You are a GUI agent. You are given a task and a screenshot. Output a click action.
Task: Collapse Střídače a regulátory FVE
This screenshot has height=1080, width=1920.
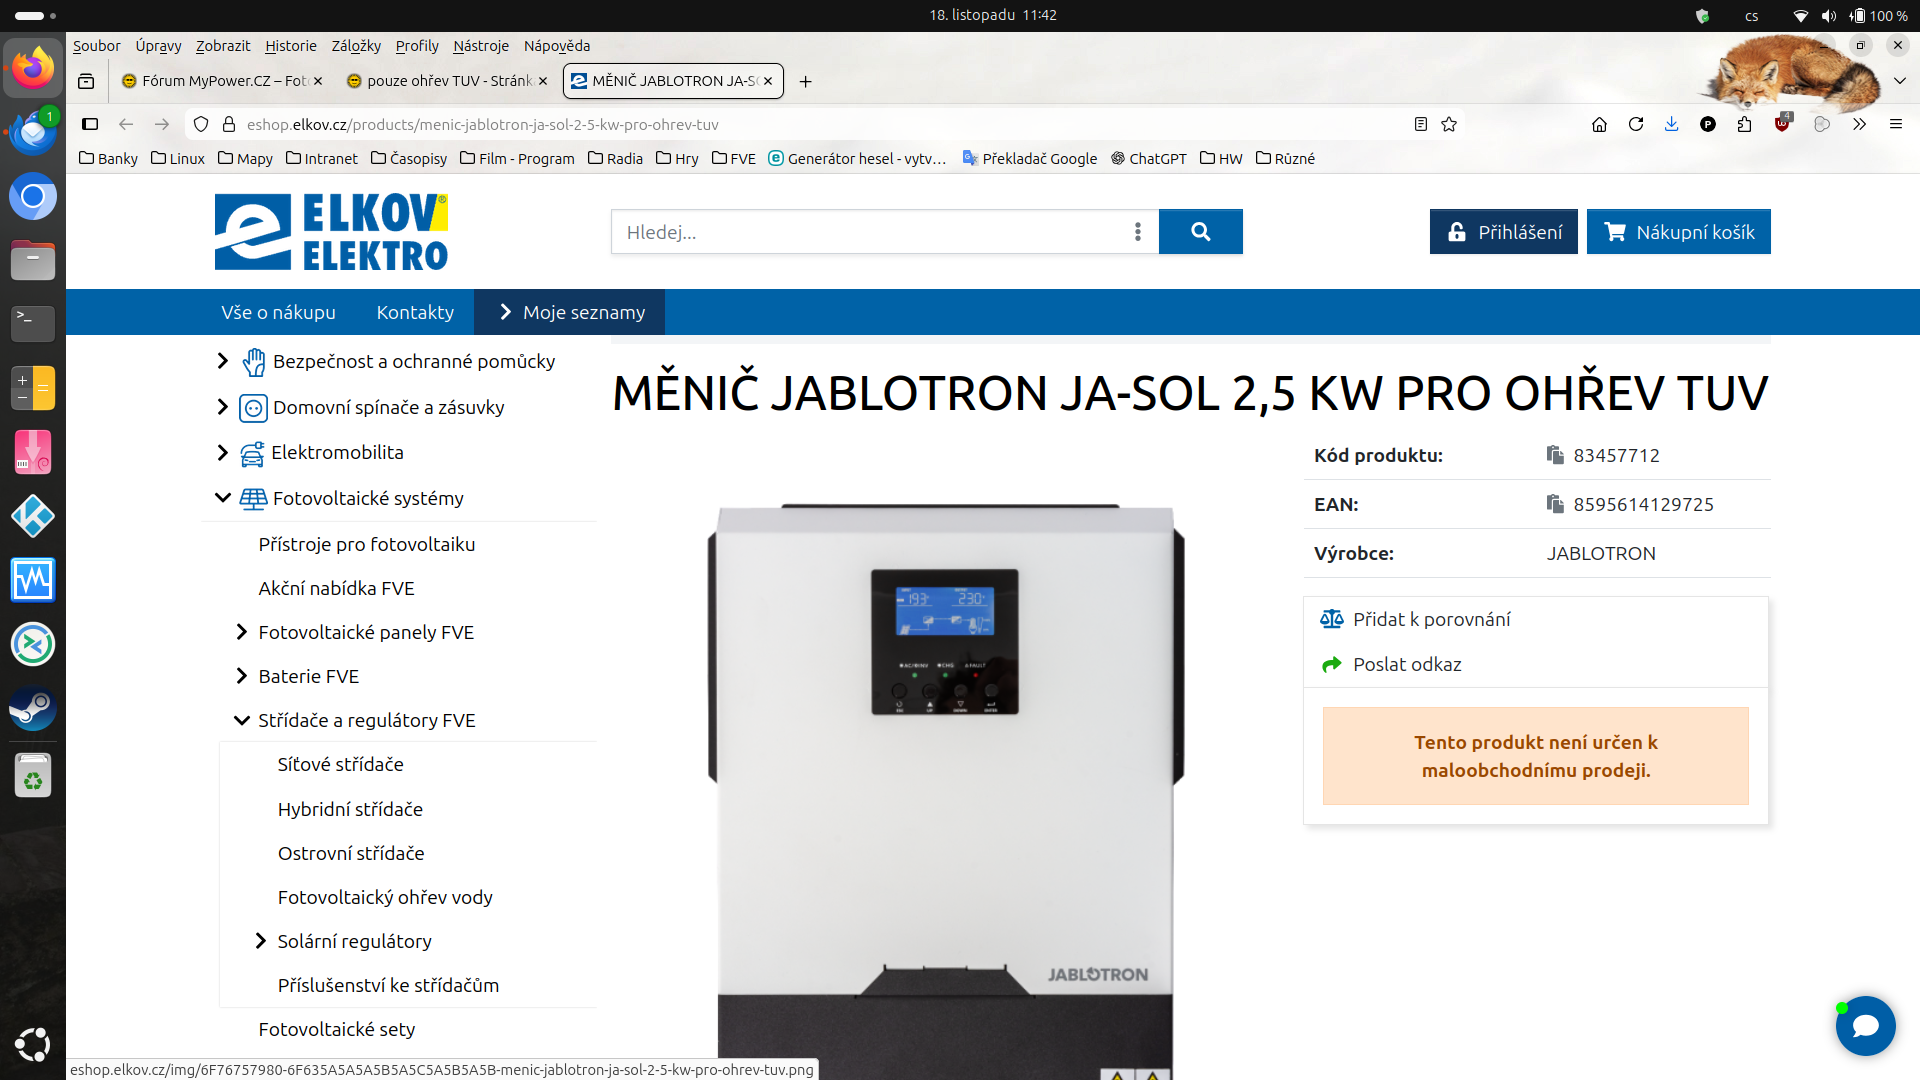tap(241, 720)
